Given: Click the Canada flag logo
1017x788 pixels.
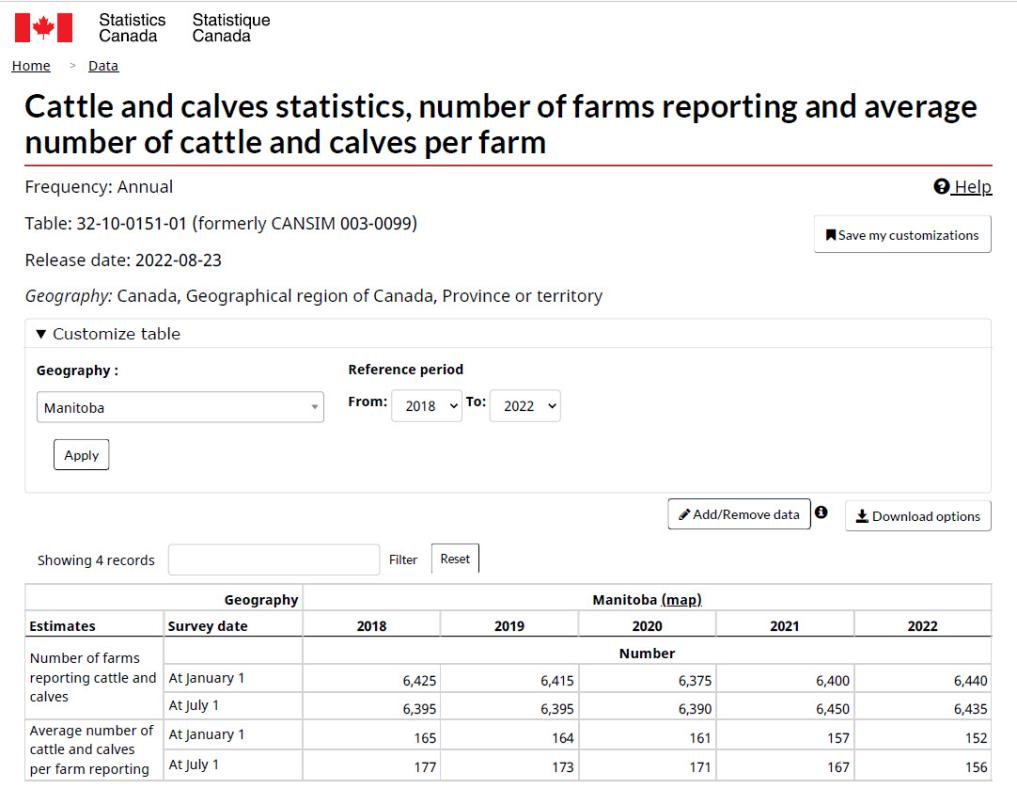Looking at the screenshot, I should coord(43,28).
